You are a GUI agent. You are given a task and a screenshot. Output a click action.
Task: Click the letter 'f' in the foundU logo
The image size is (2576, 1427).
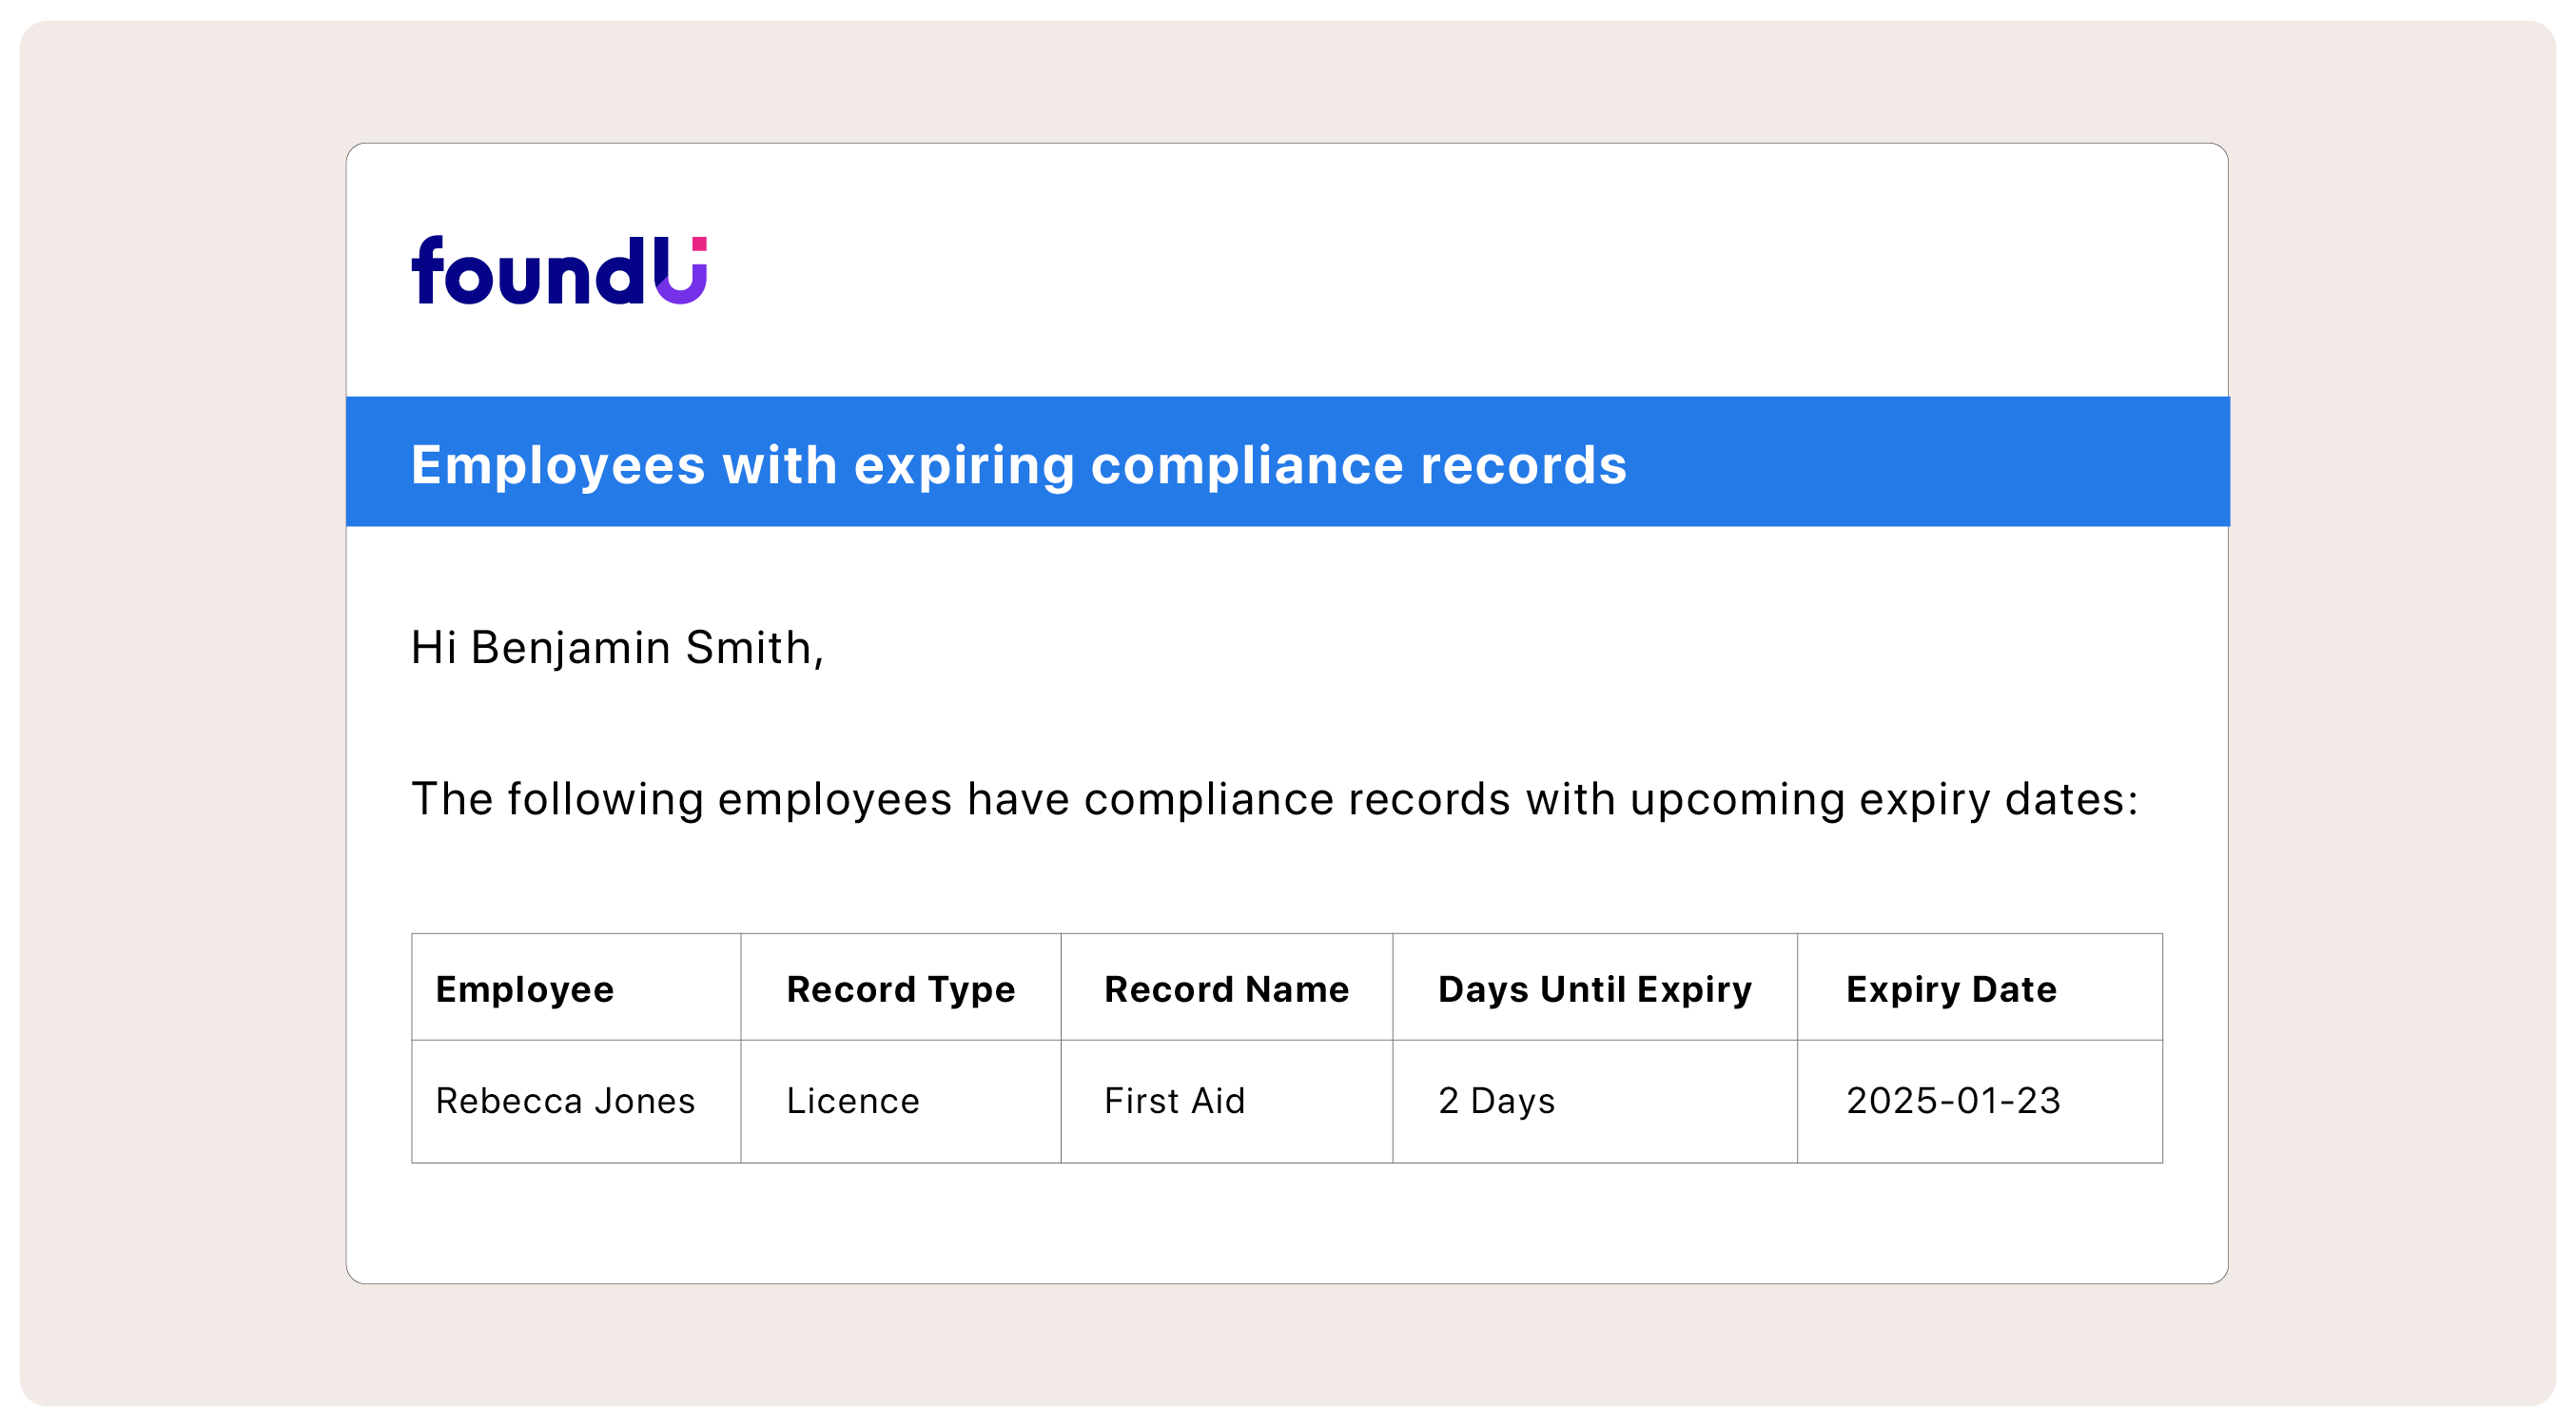click(427, 270)
